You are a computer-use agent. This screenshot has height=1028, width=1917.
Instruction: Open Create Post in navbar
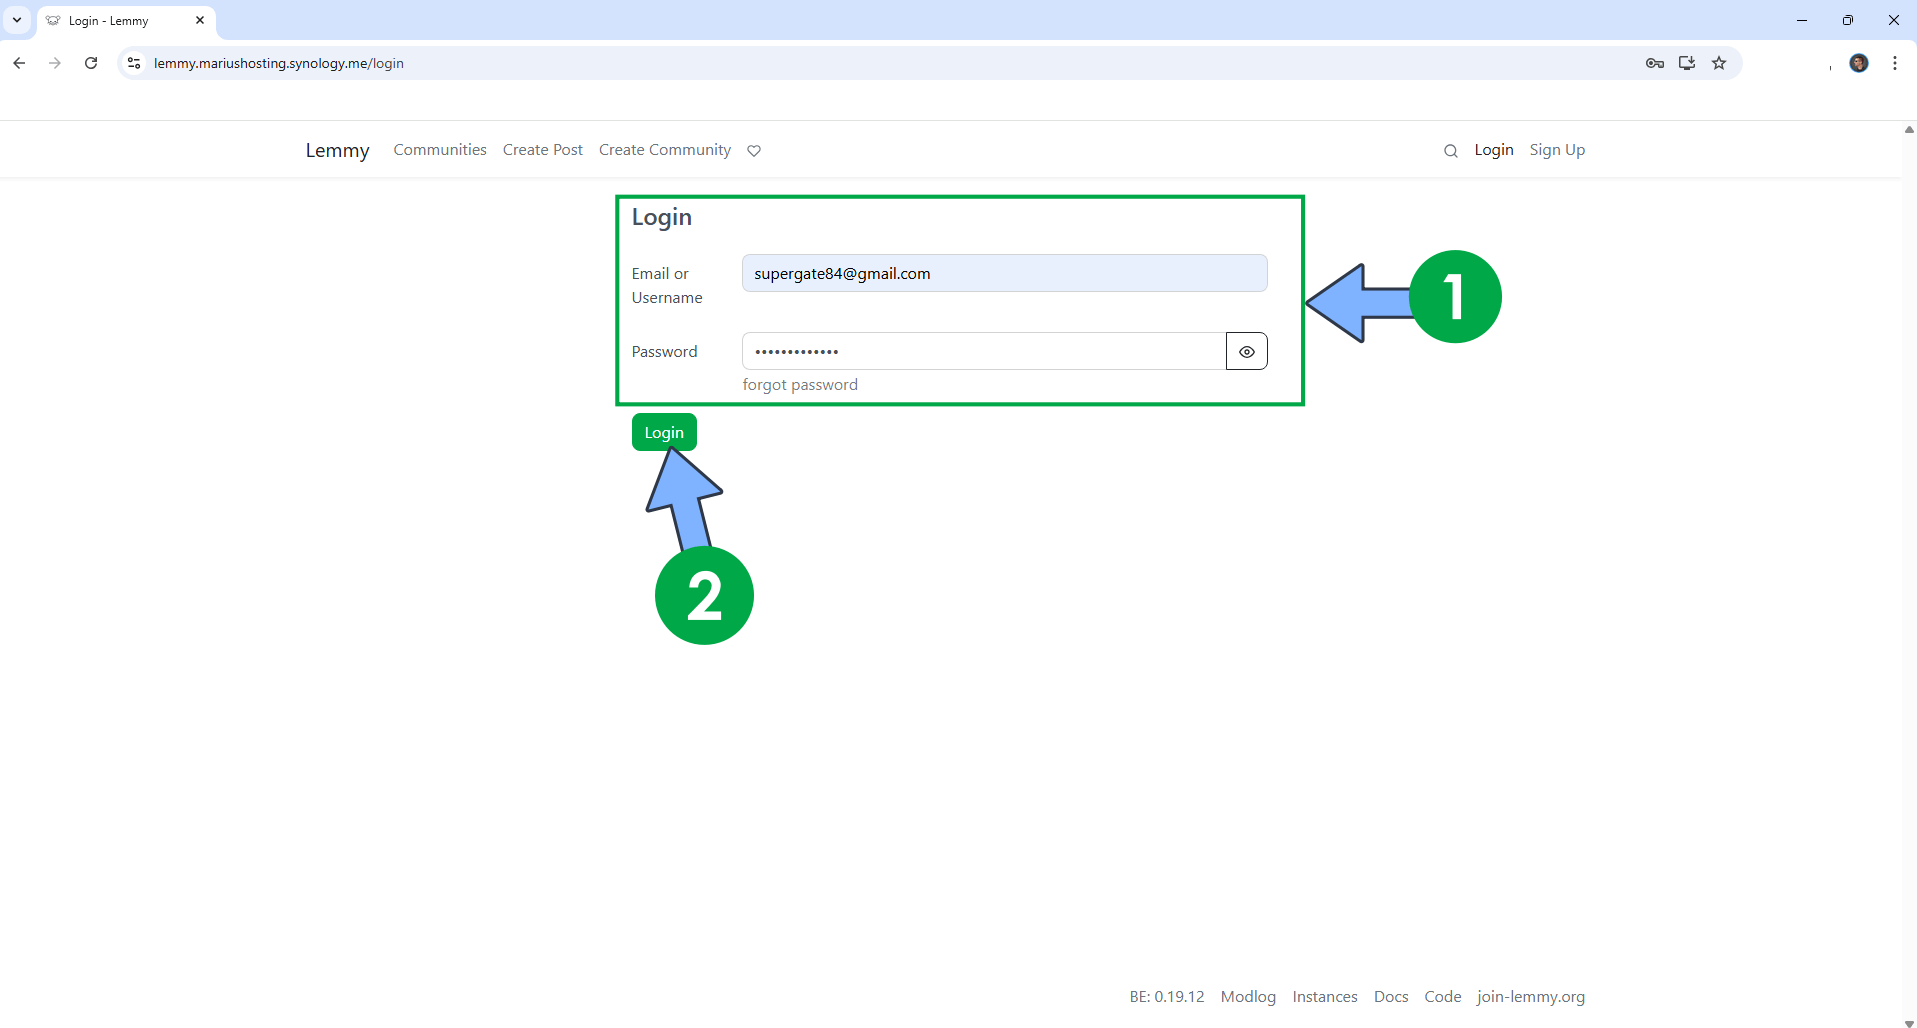tap(543, 150)
